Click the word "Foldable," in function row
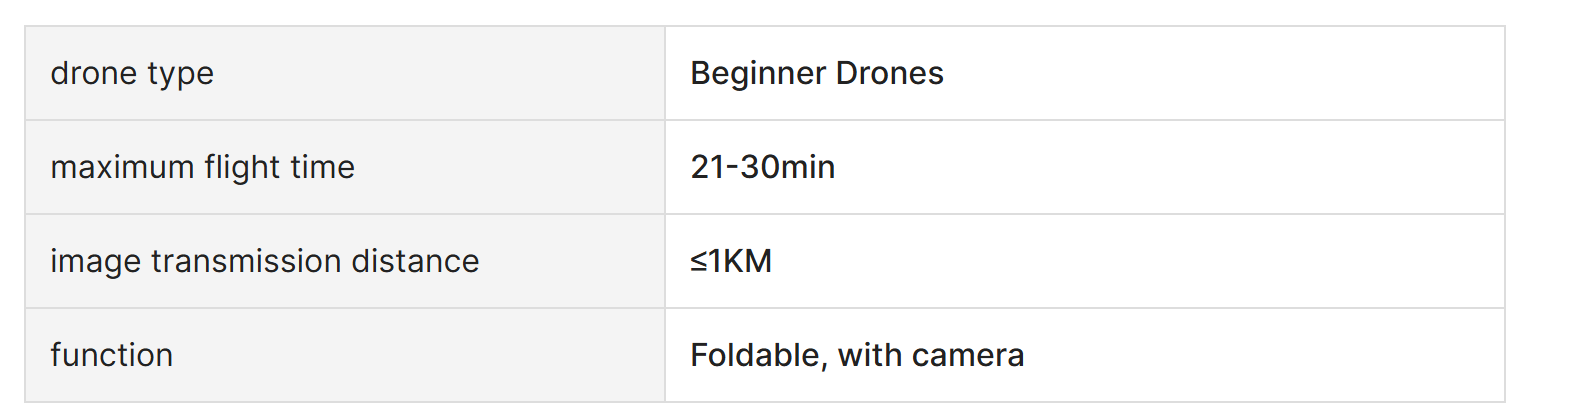Screen dimensions: 1576x418 click(x=759, y=356)
